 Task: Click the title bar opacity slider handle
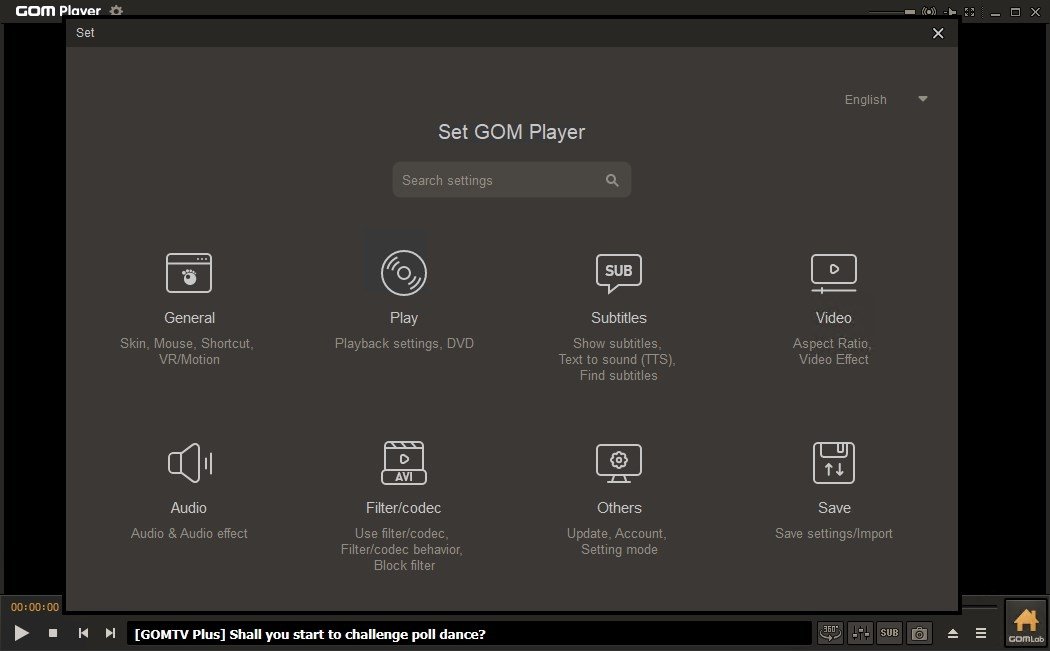(909, 11)
